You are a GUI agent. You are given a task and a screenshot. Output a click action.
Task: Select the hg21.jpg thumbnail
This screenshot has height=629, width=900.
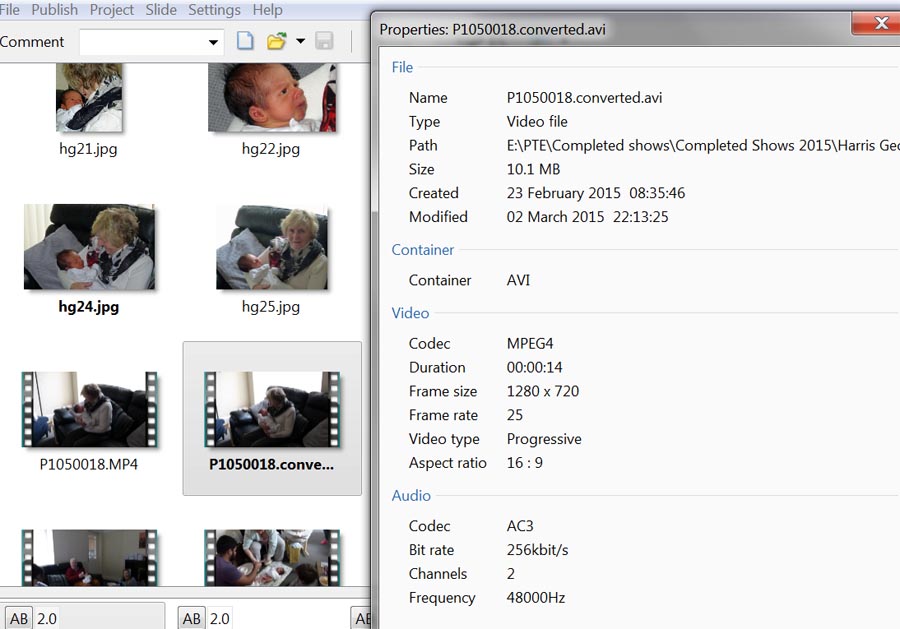(89, 99)
